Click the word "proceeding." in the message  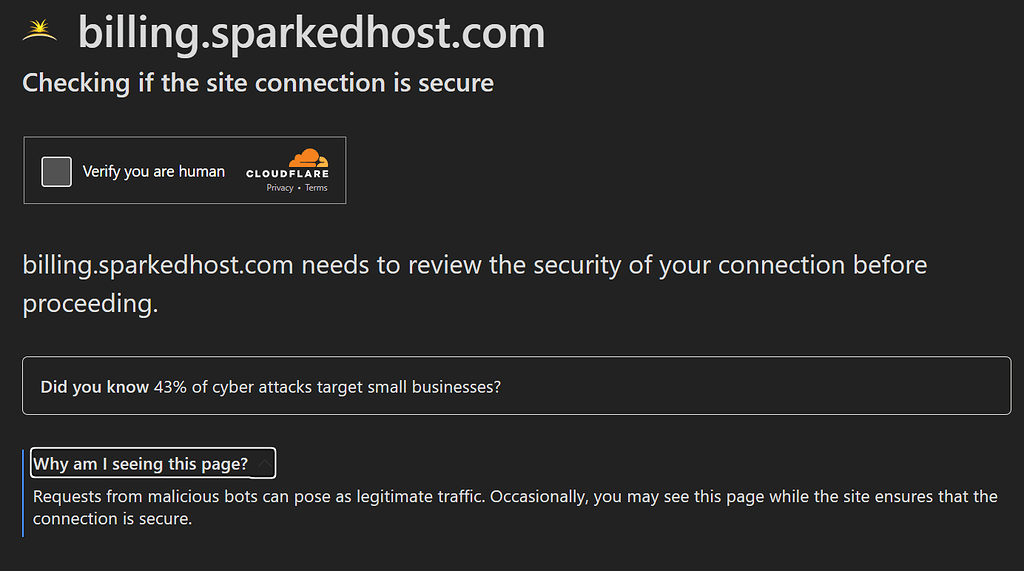(90, 304)
